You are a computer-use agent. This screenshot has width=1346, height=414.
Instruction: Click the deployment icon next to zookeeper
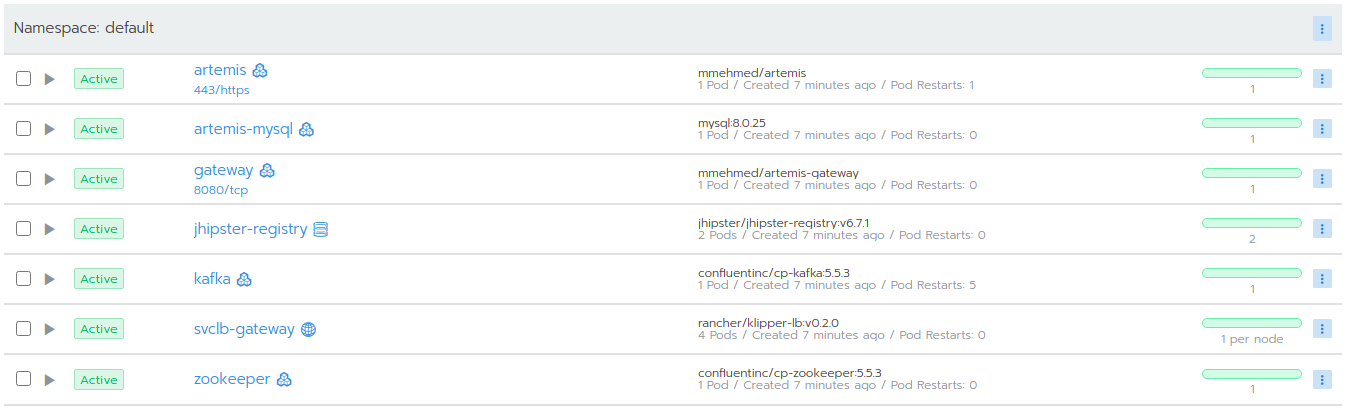[x=284, y=379]
